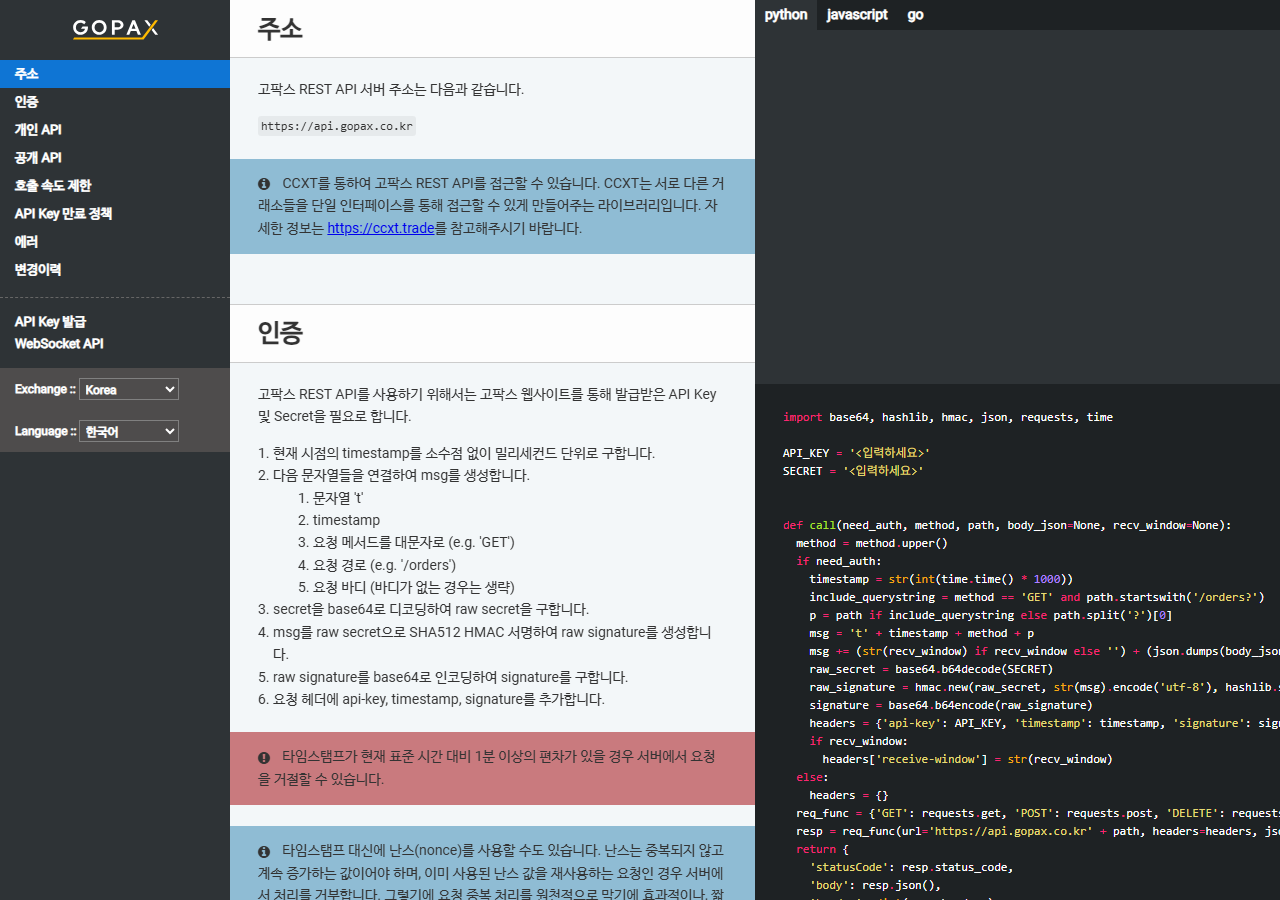Viewport: 1280px width, 900px height.
Task: Click the warning icon in red timestamp notice
Action: click(264, 757)
